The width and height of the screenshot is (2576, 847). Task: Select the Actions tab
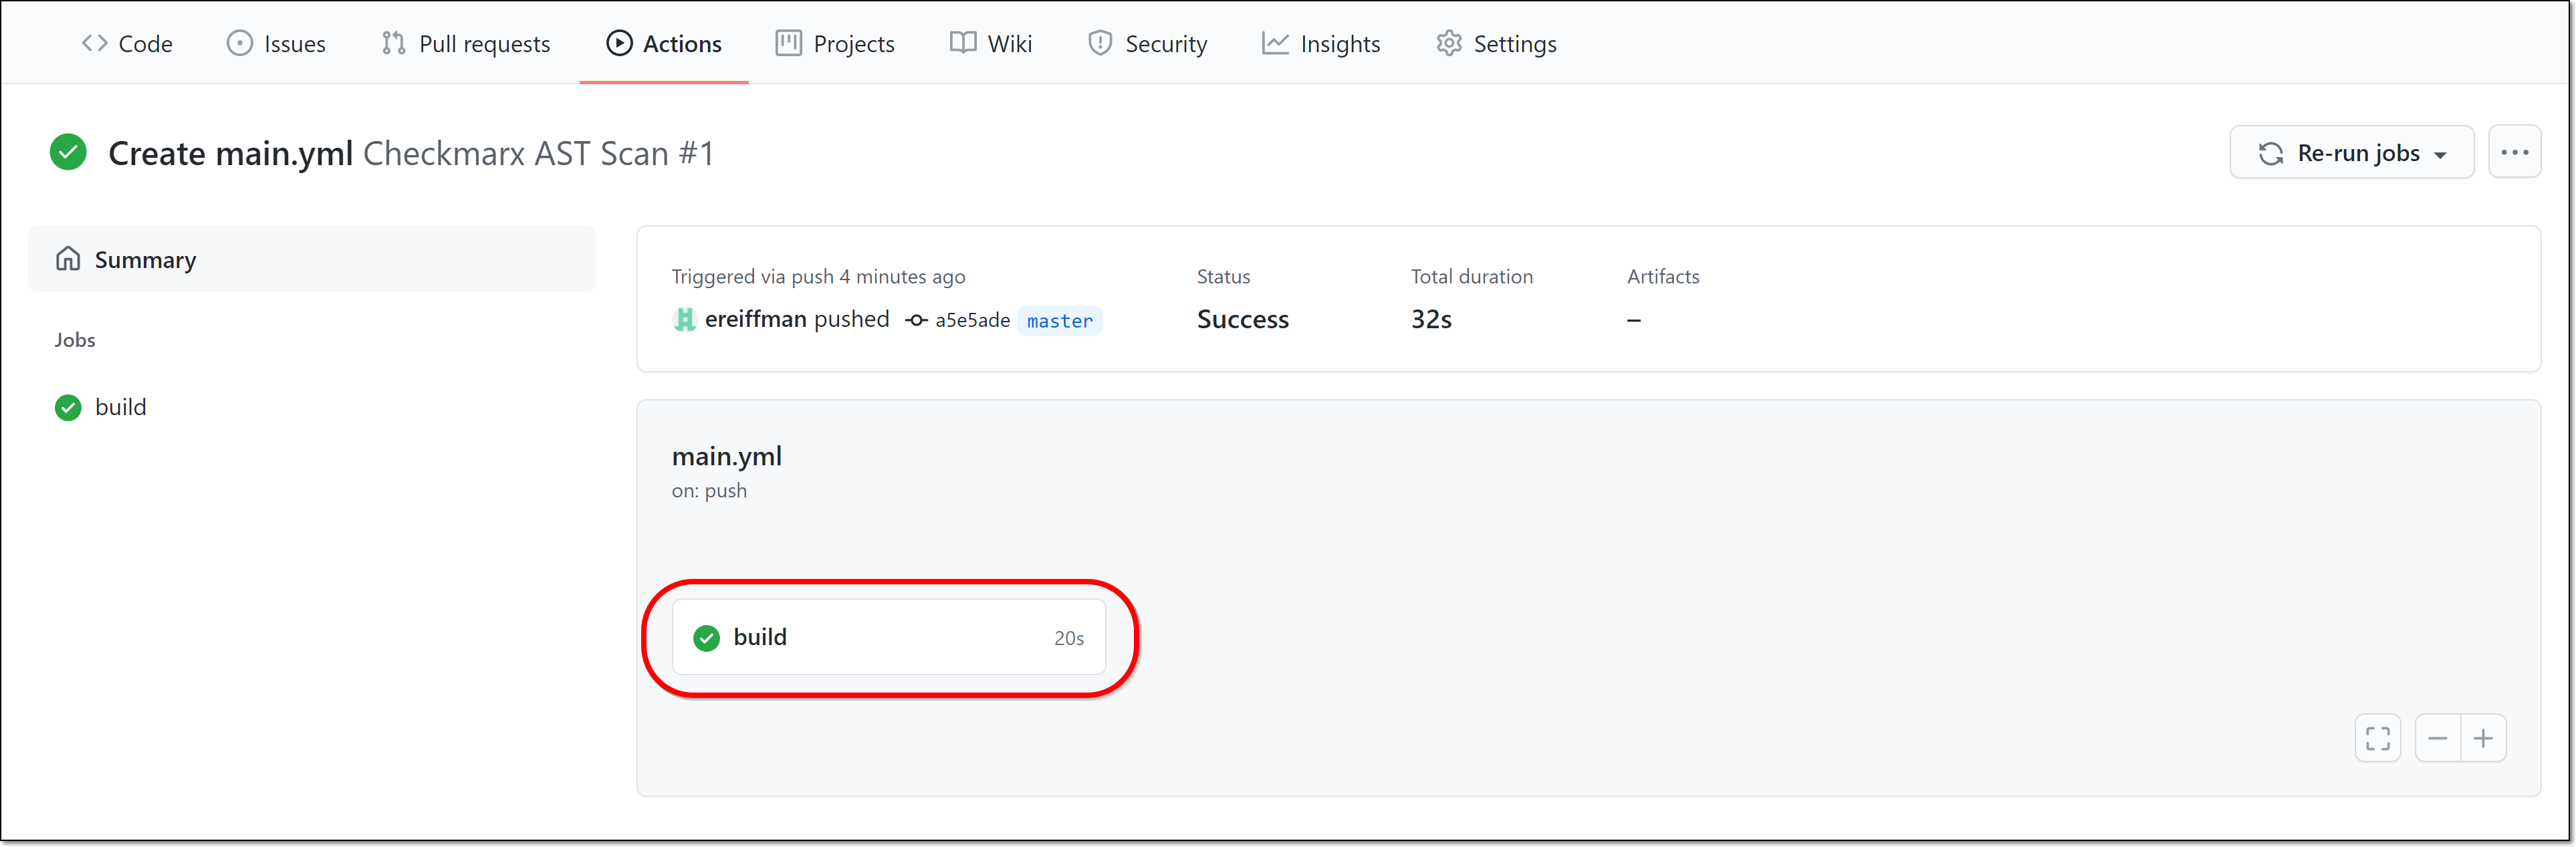point(664,43)
